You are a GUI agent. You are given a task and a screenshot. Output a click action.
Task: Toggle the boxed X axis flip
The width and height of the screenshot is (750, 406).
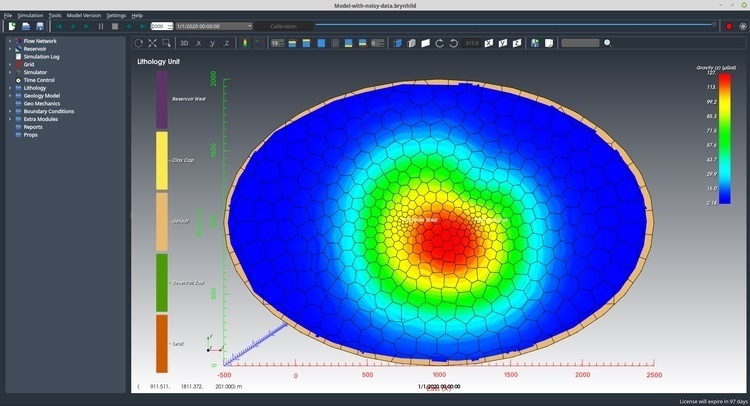489,43
